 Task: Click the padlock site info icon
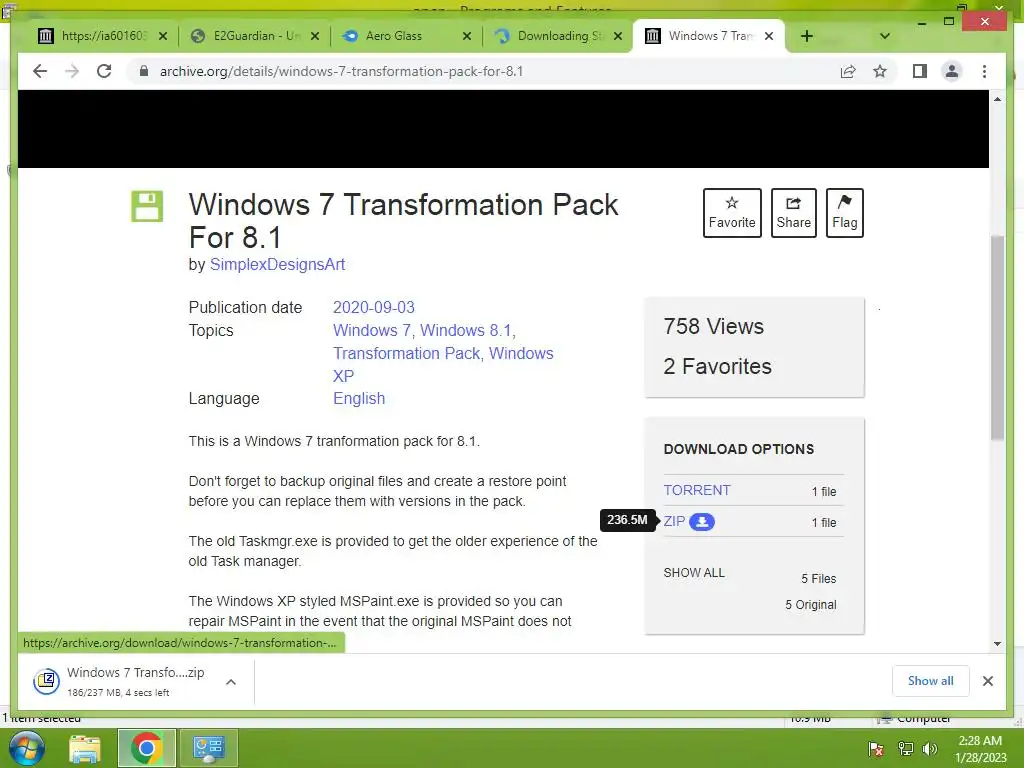[x=144, y=71]
